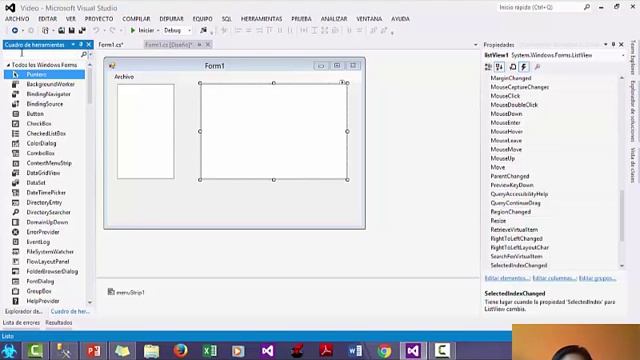Select ErrorProvider in the toolbox

point(44,232)
